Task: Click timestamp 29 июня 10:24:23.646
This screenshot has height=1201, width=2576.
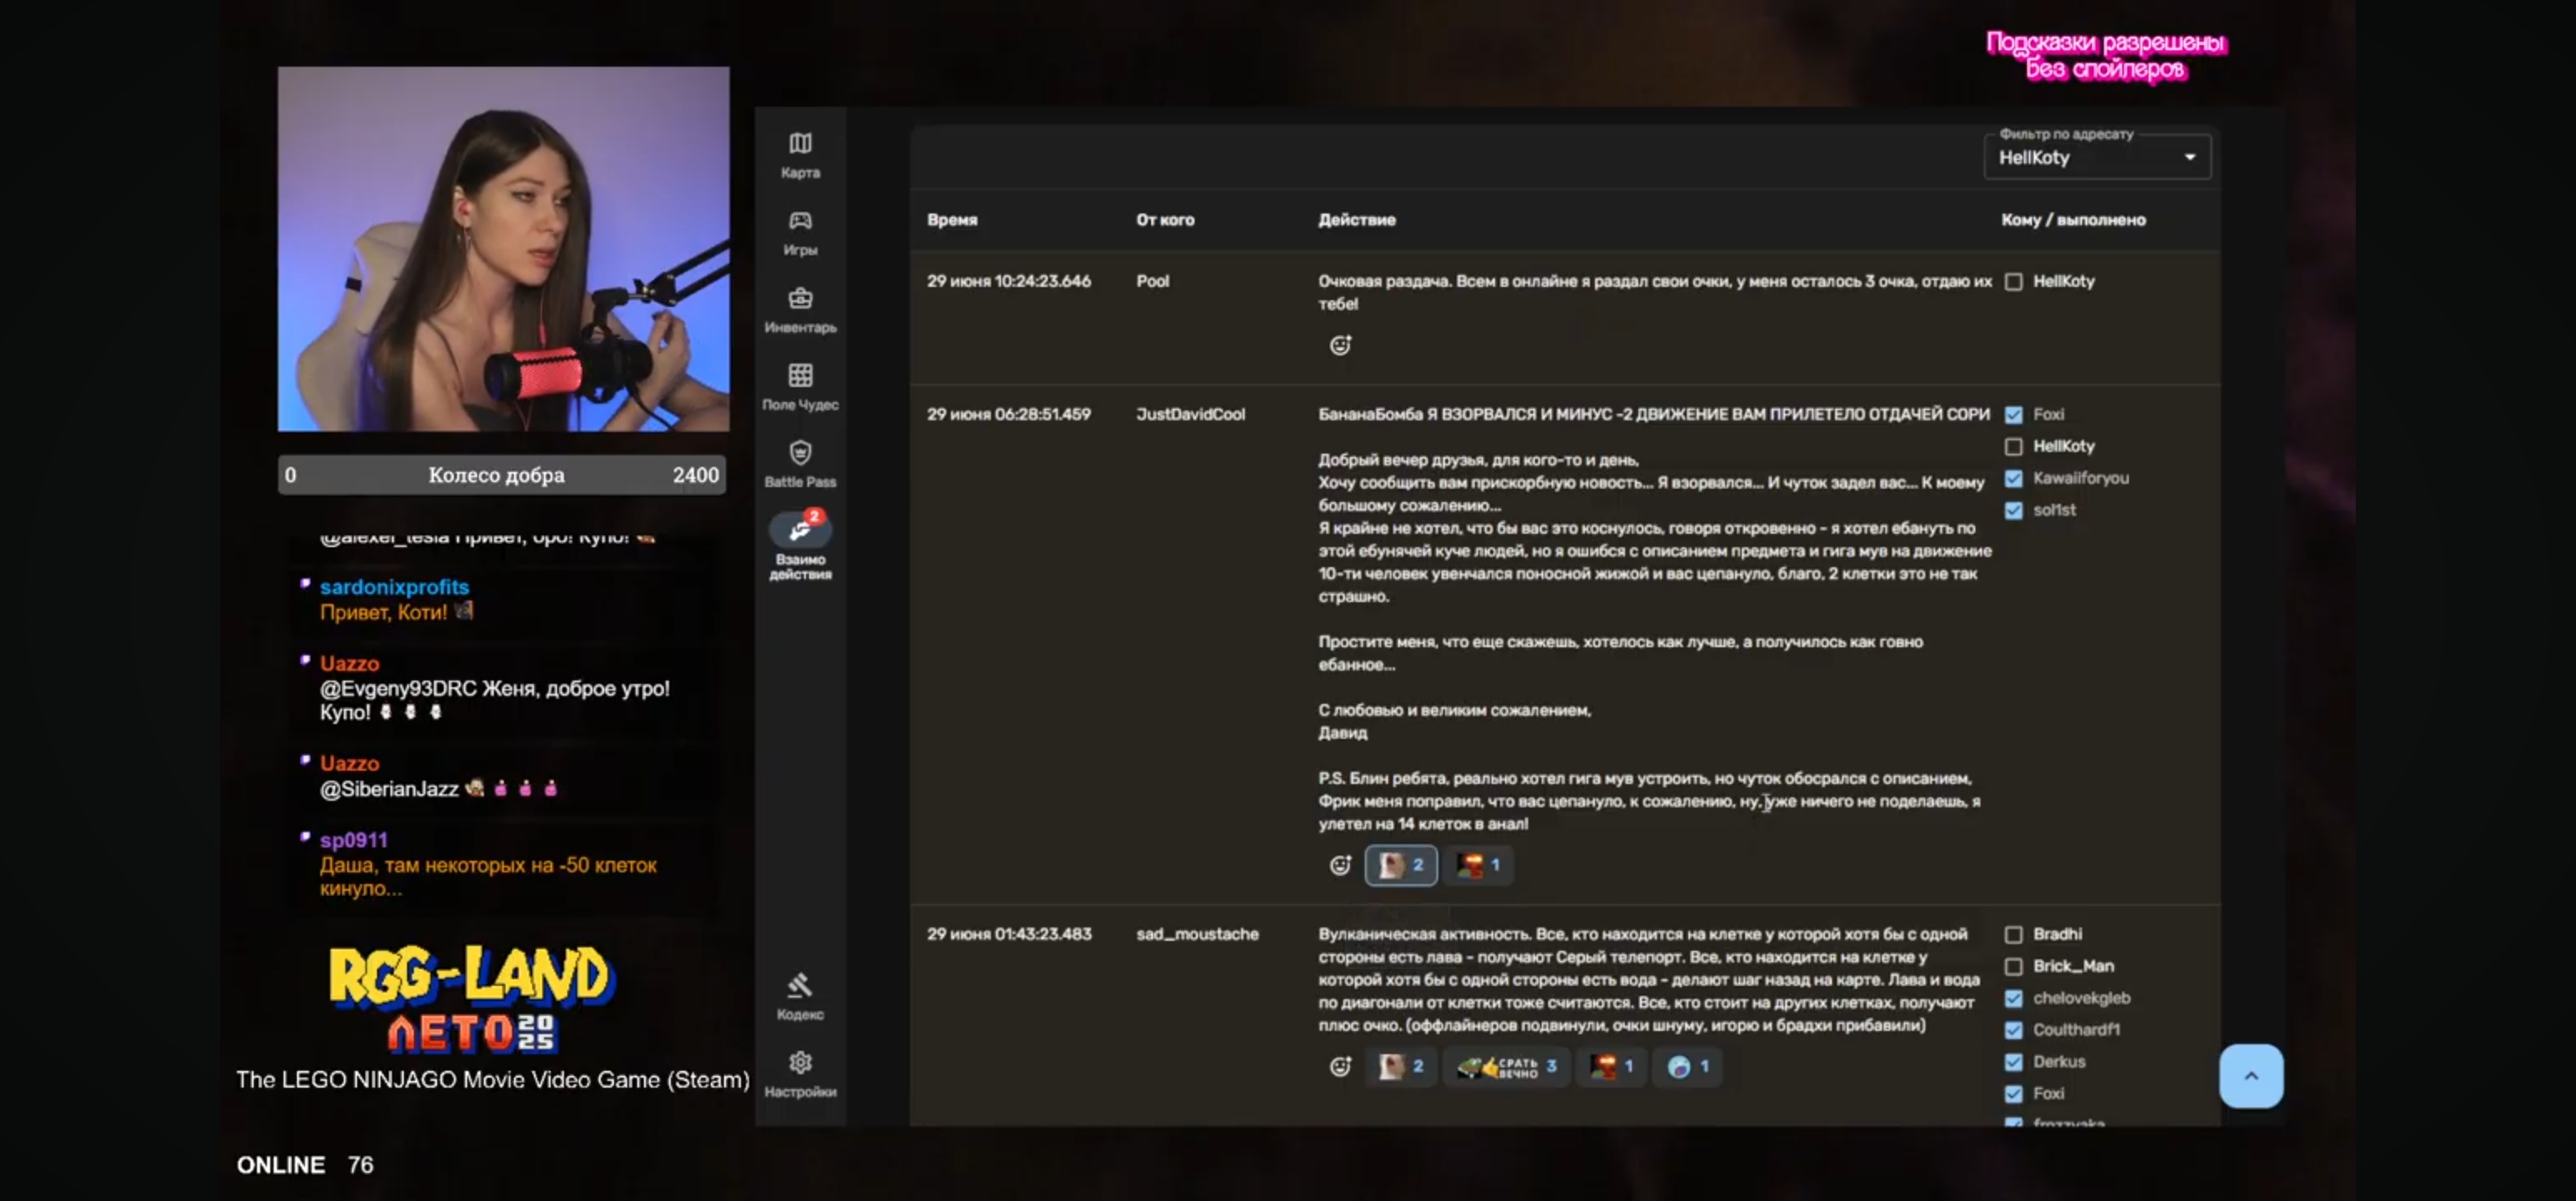Action: (x=1008, y=281)
